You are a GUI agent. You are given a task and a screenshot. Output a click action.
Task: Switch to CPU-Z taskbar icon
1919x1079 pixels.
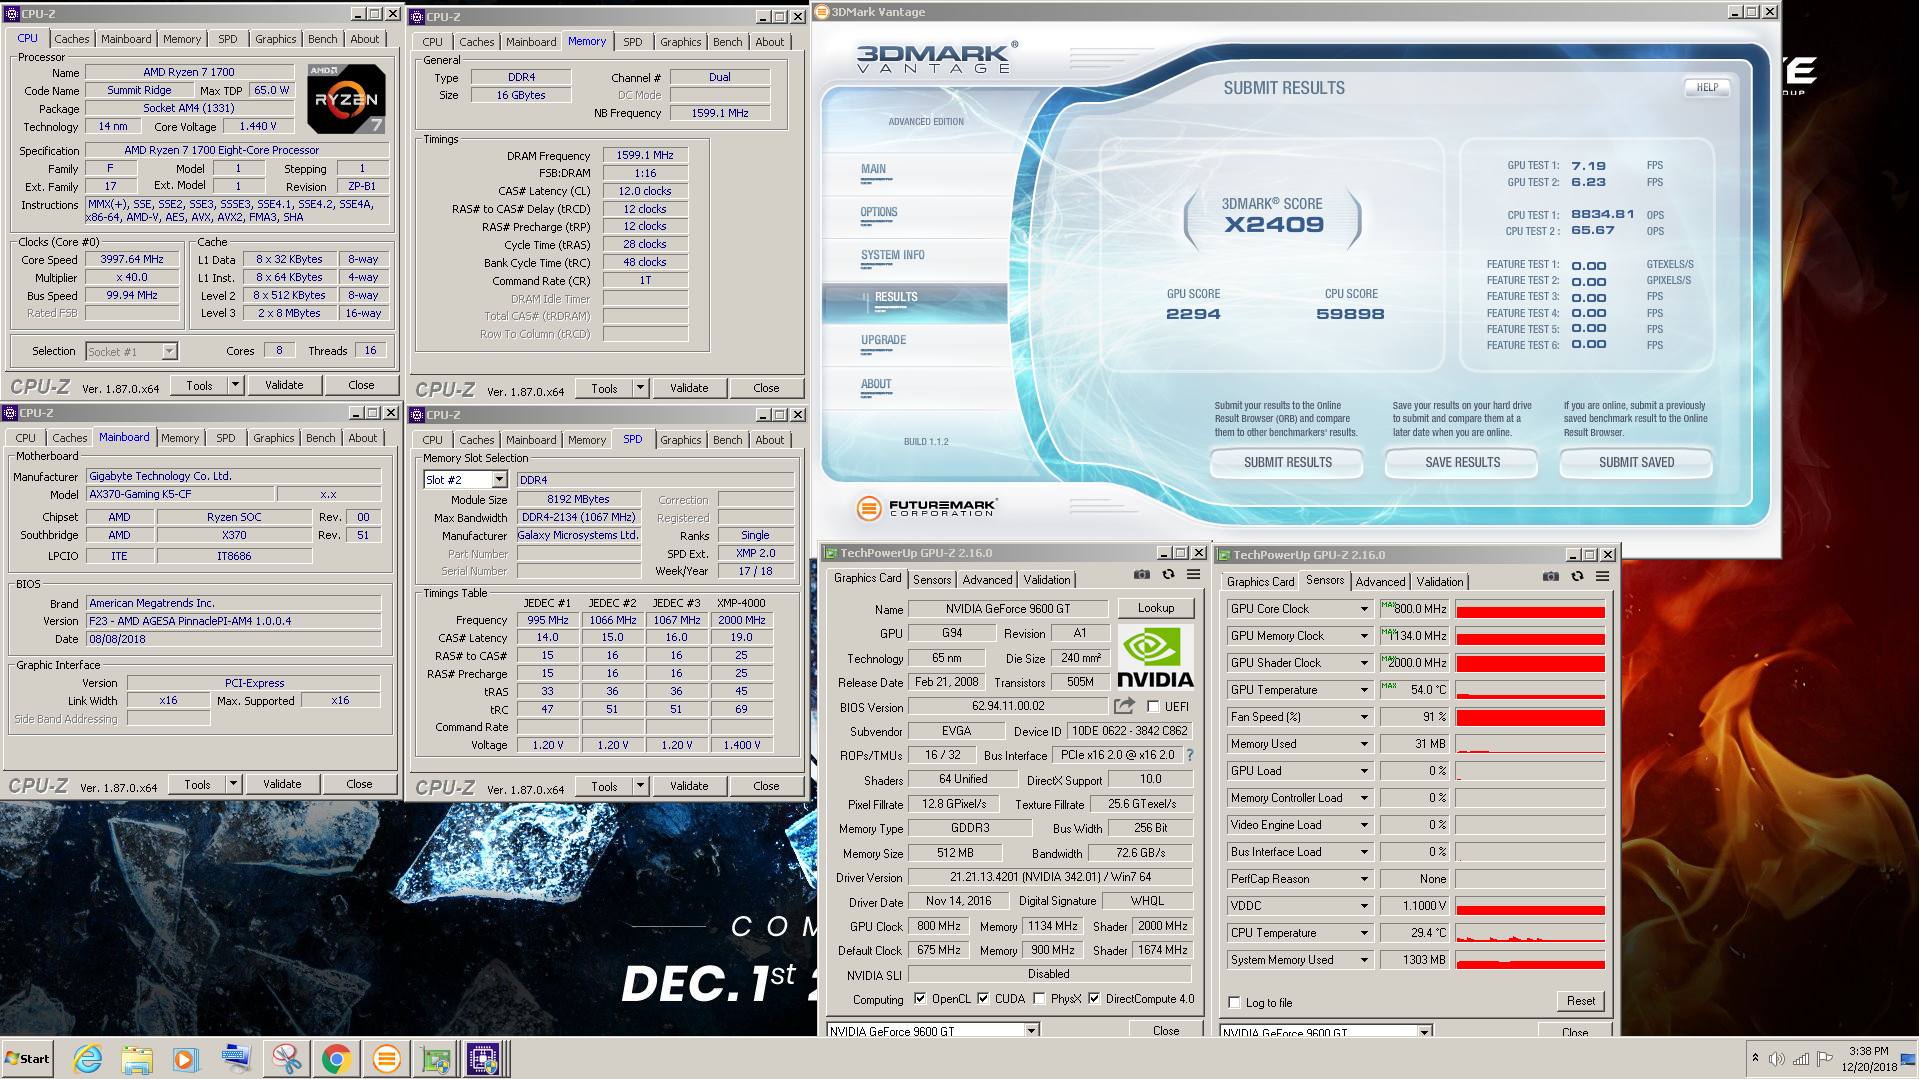tap(484, 1058)
